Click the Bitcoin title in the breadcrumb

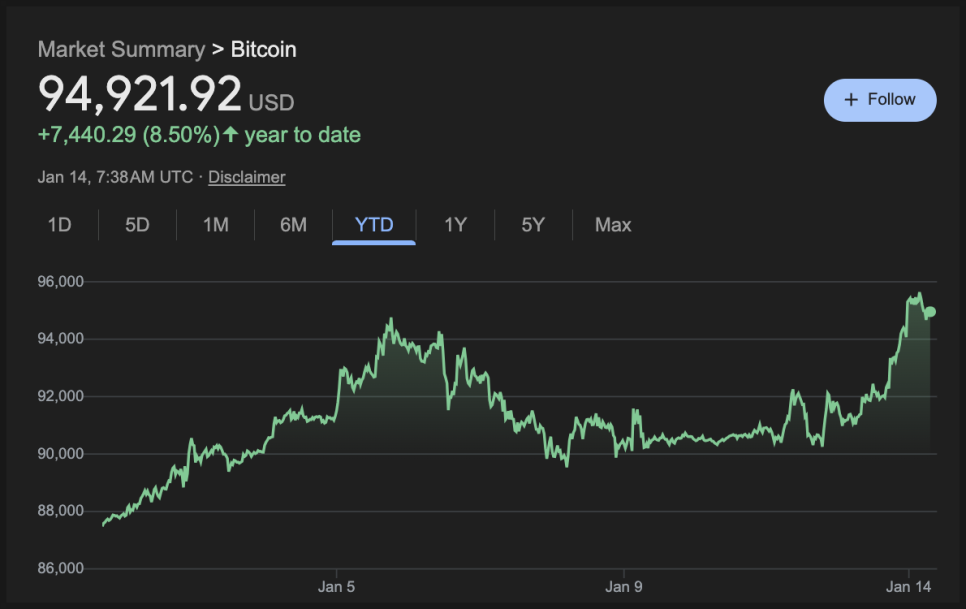pyautogui.click(x=264, y=49)
